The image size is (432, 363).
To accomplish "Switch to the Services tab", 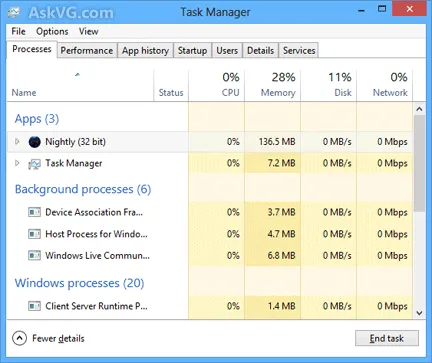I will [x=299, y=51].
